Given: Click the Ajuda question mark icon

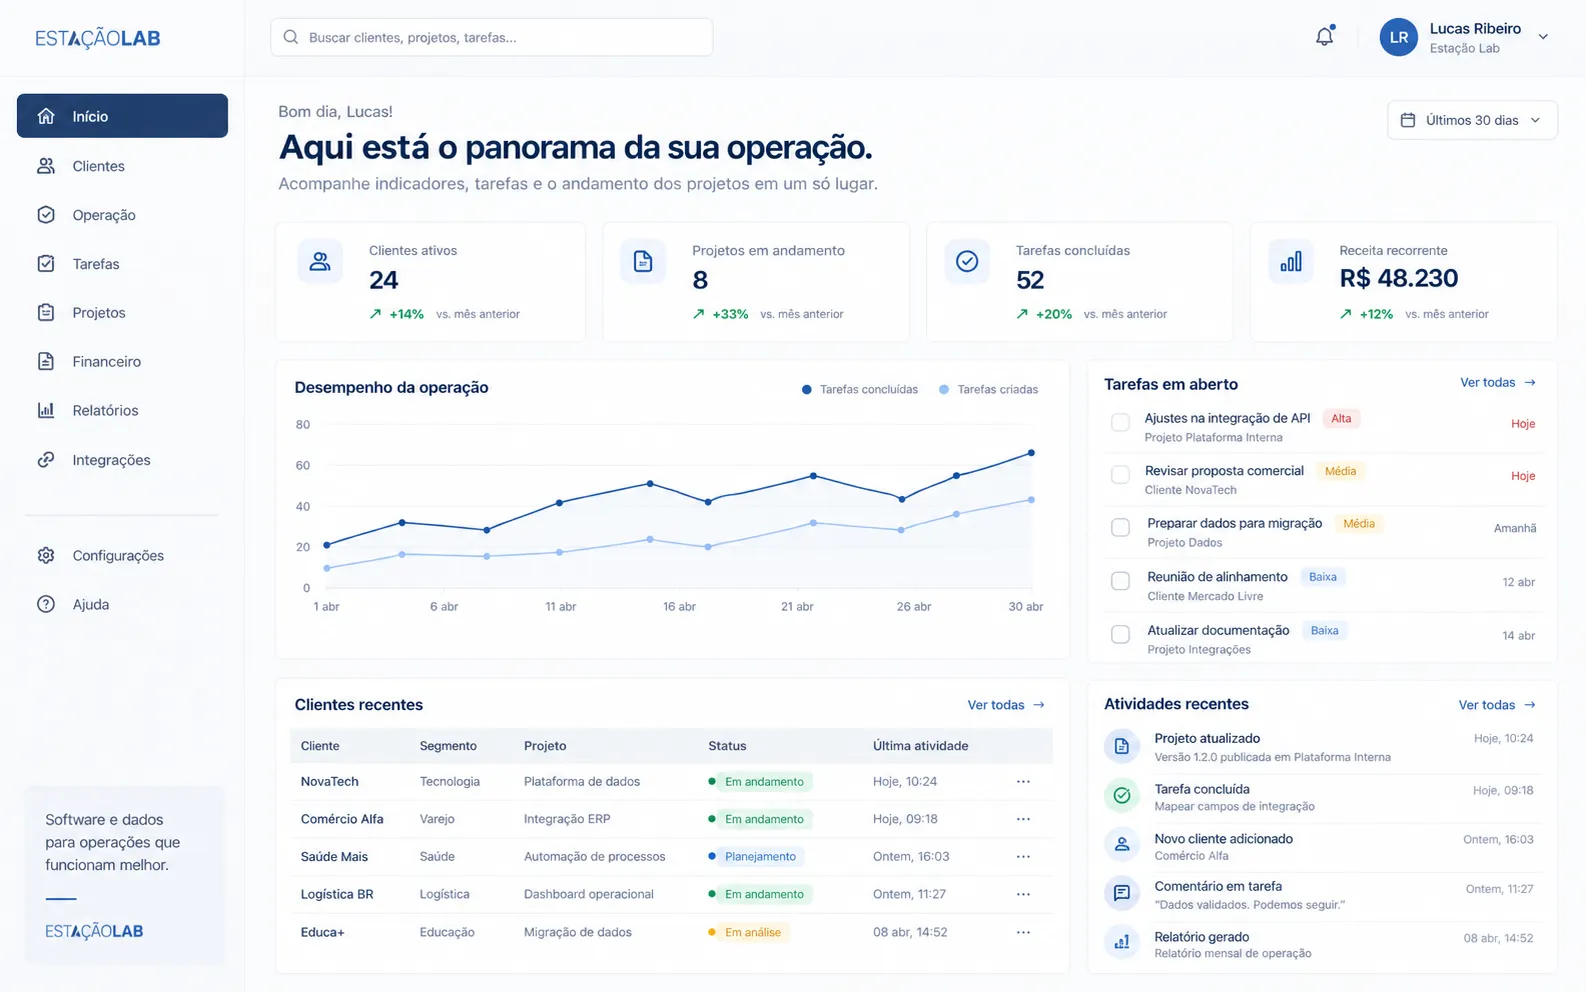Looking at the screenshot, I should pyautogui.click(x=46, y=604).
